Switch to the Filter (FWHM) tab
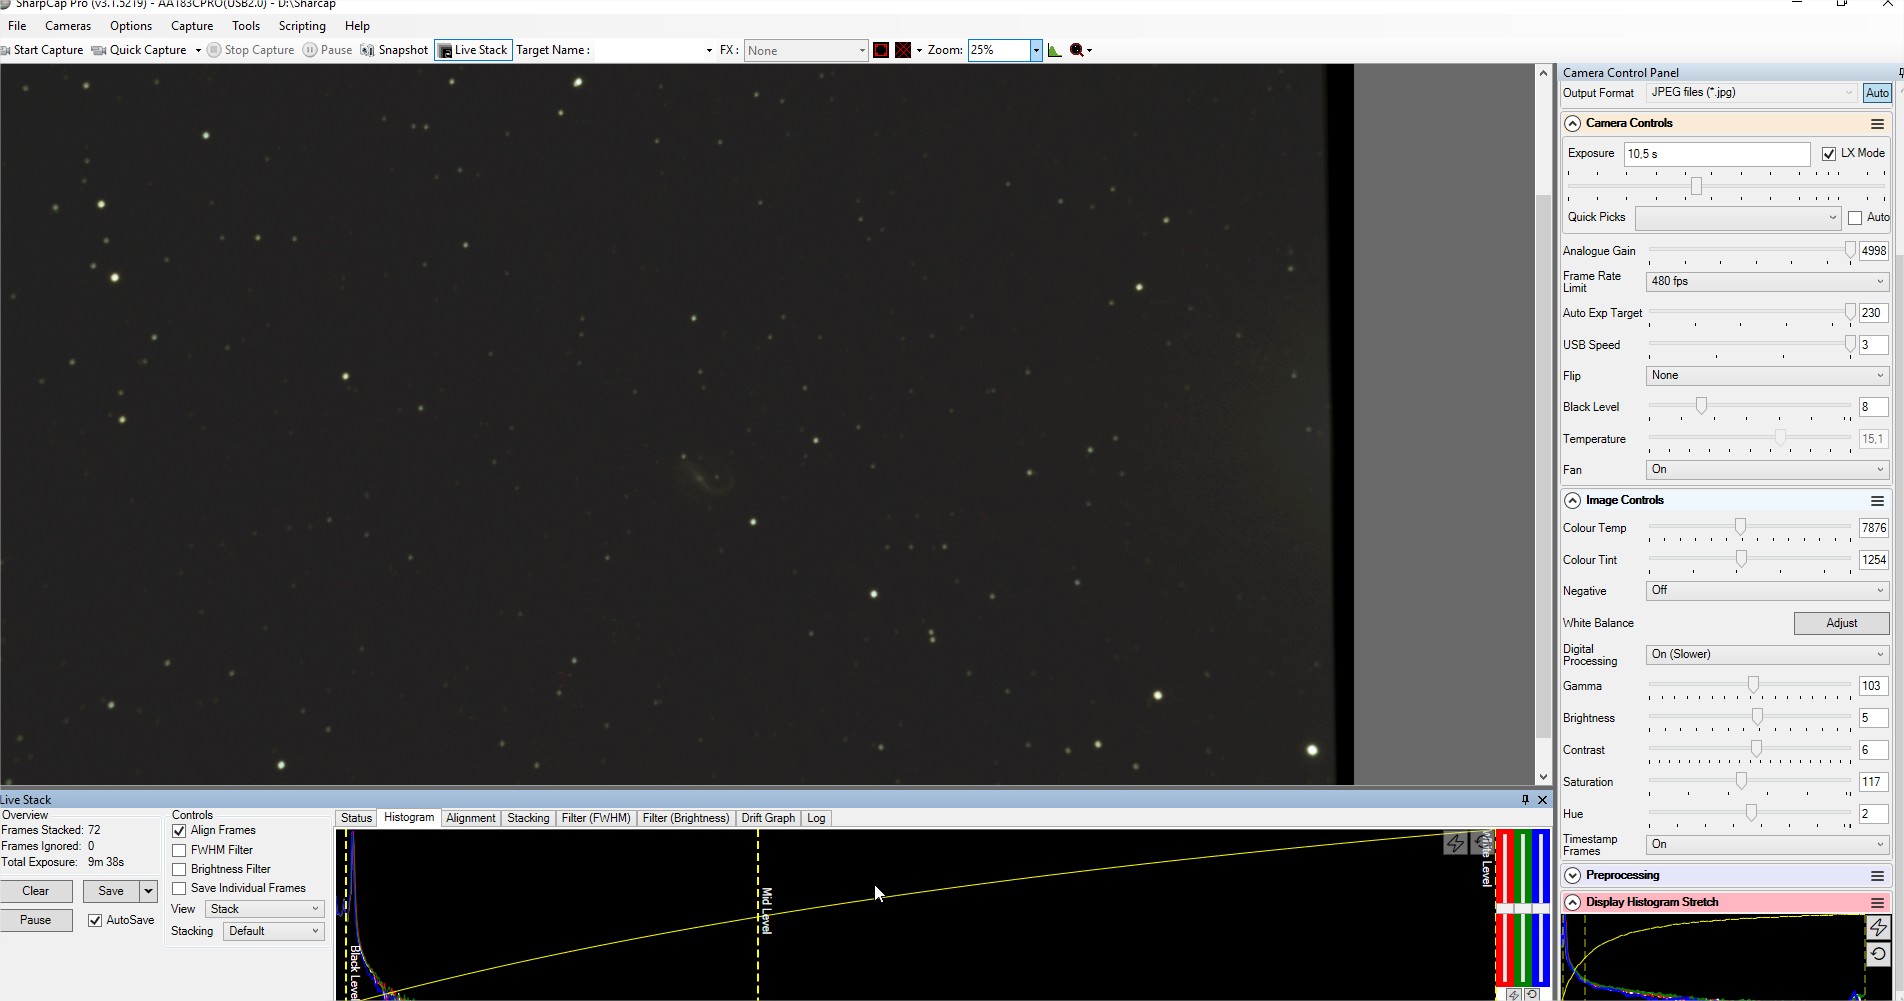This screenshot has width=1904, height=1001. [x=596, y=819]
